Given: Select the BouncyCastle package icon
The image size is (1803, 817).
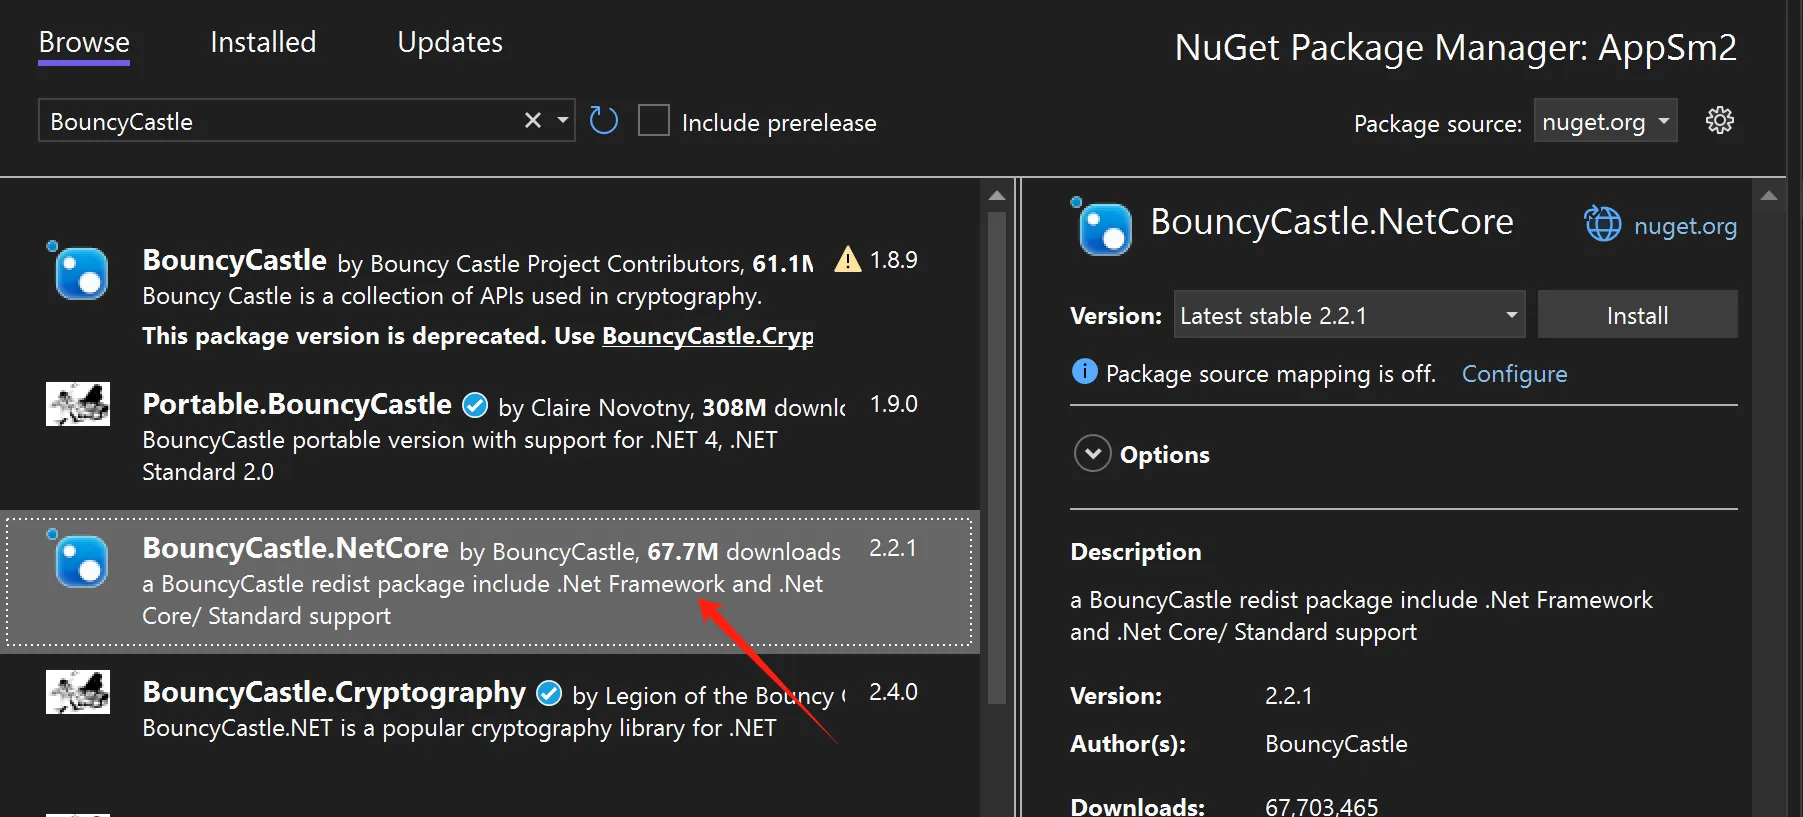Looking at the screenshot, I should click(x=78, y=270).
